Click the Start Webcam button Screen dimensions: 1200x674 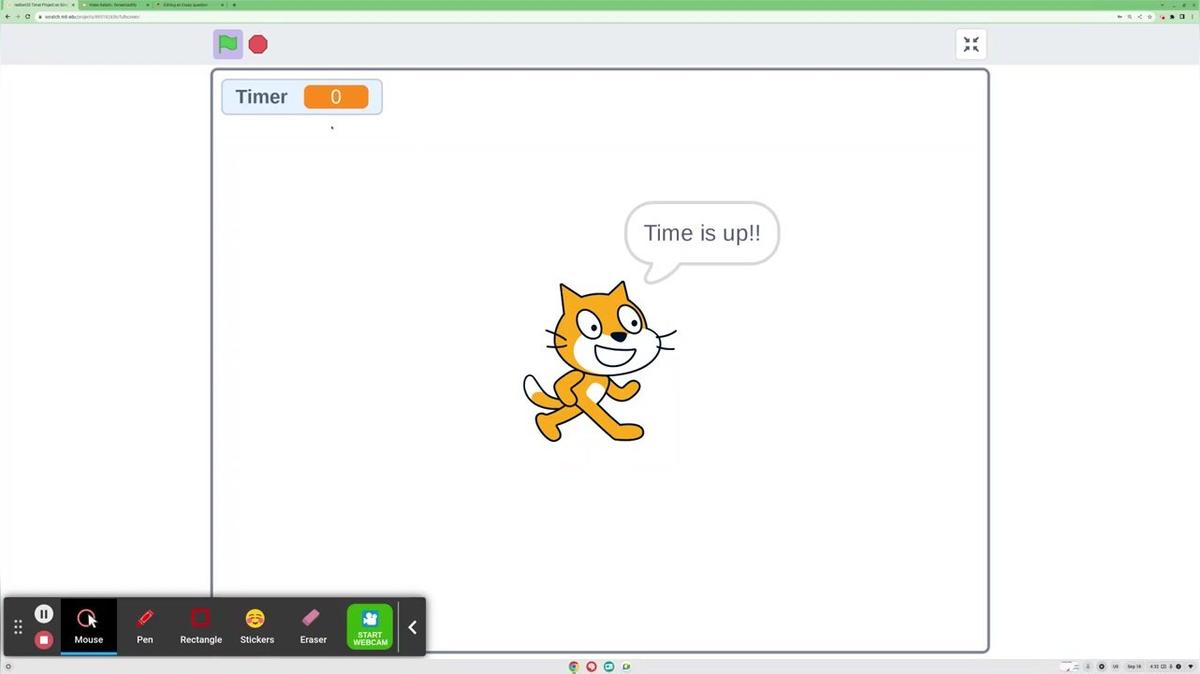point(370,627)
